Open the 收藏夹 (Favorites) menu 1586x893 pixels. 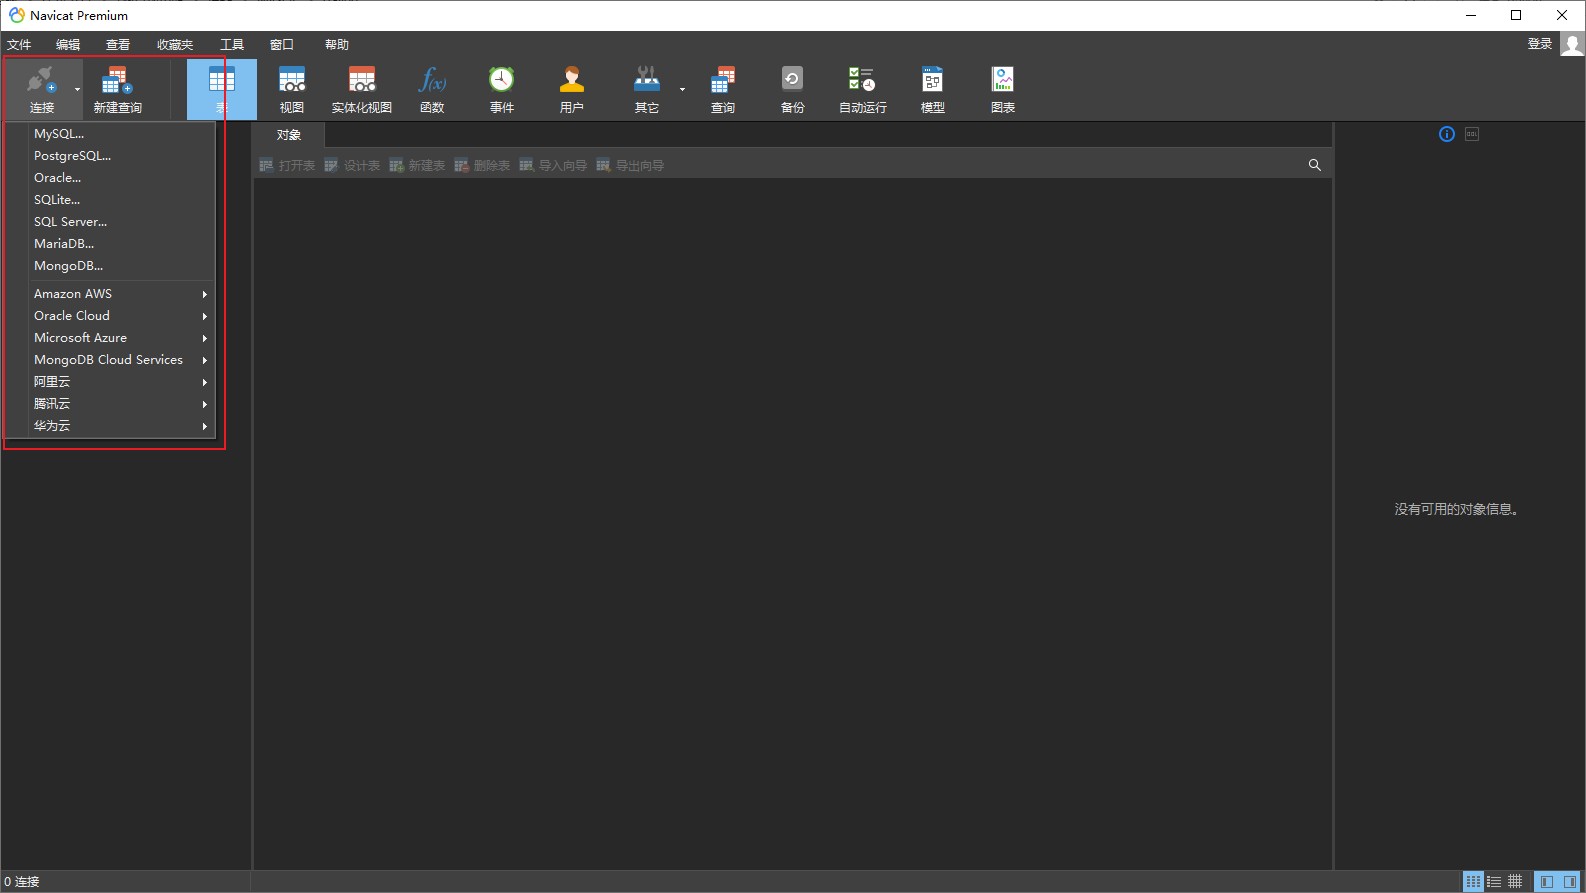pyautogui.click(x=175, y=45)
